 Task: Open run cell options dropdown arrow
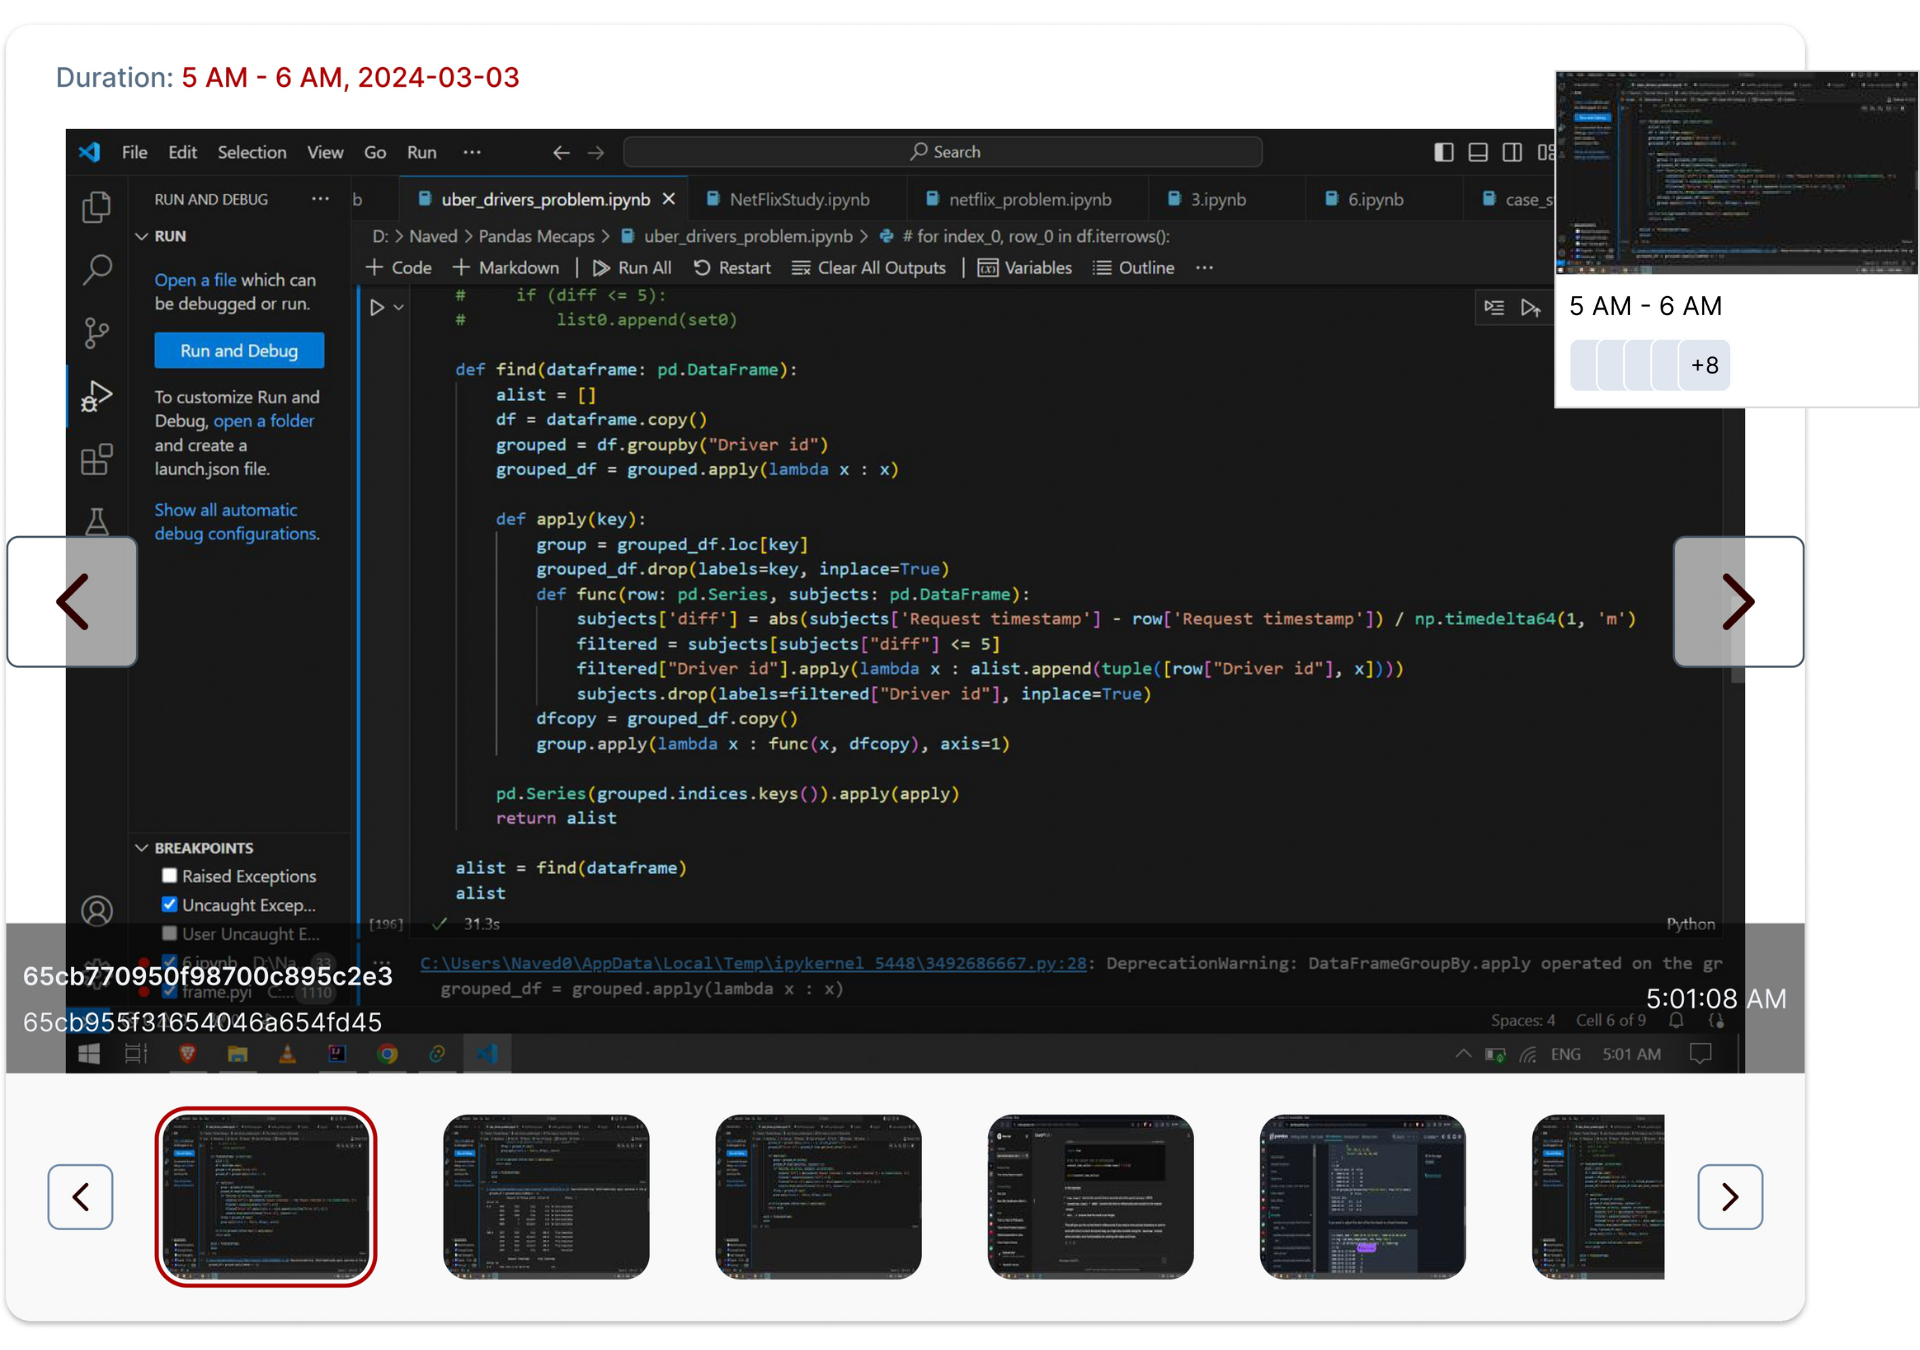point(399,308)
